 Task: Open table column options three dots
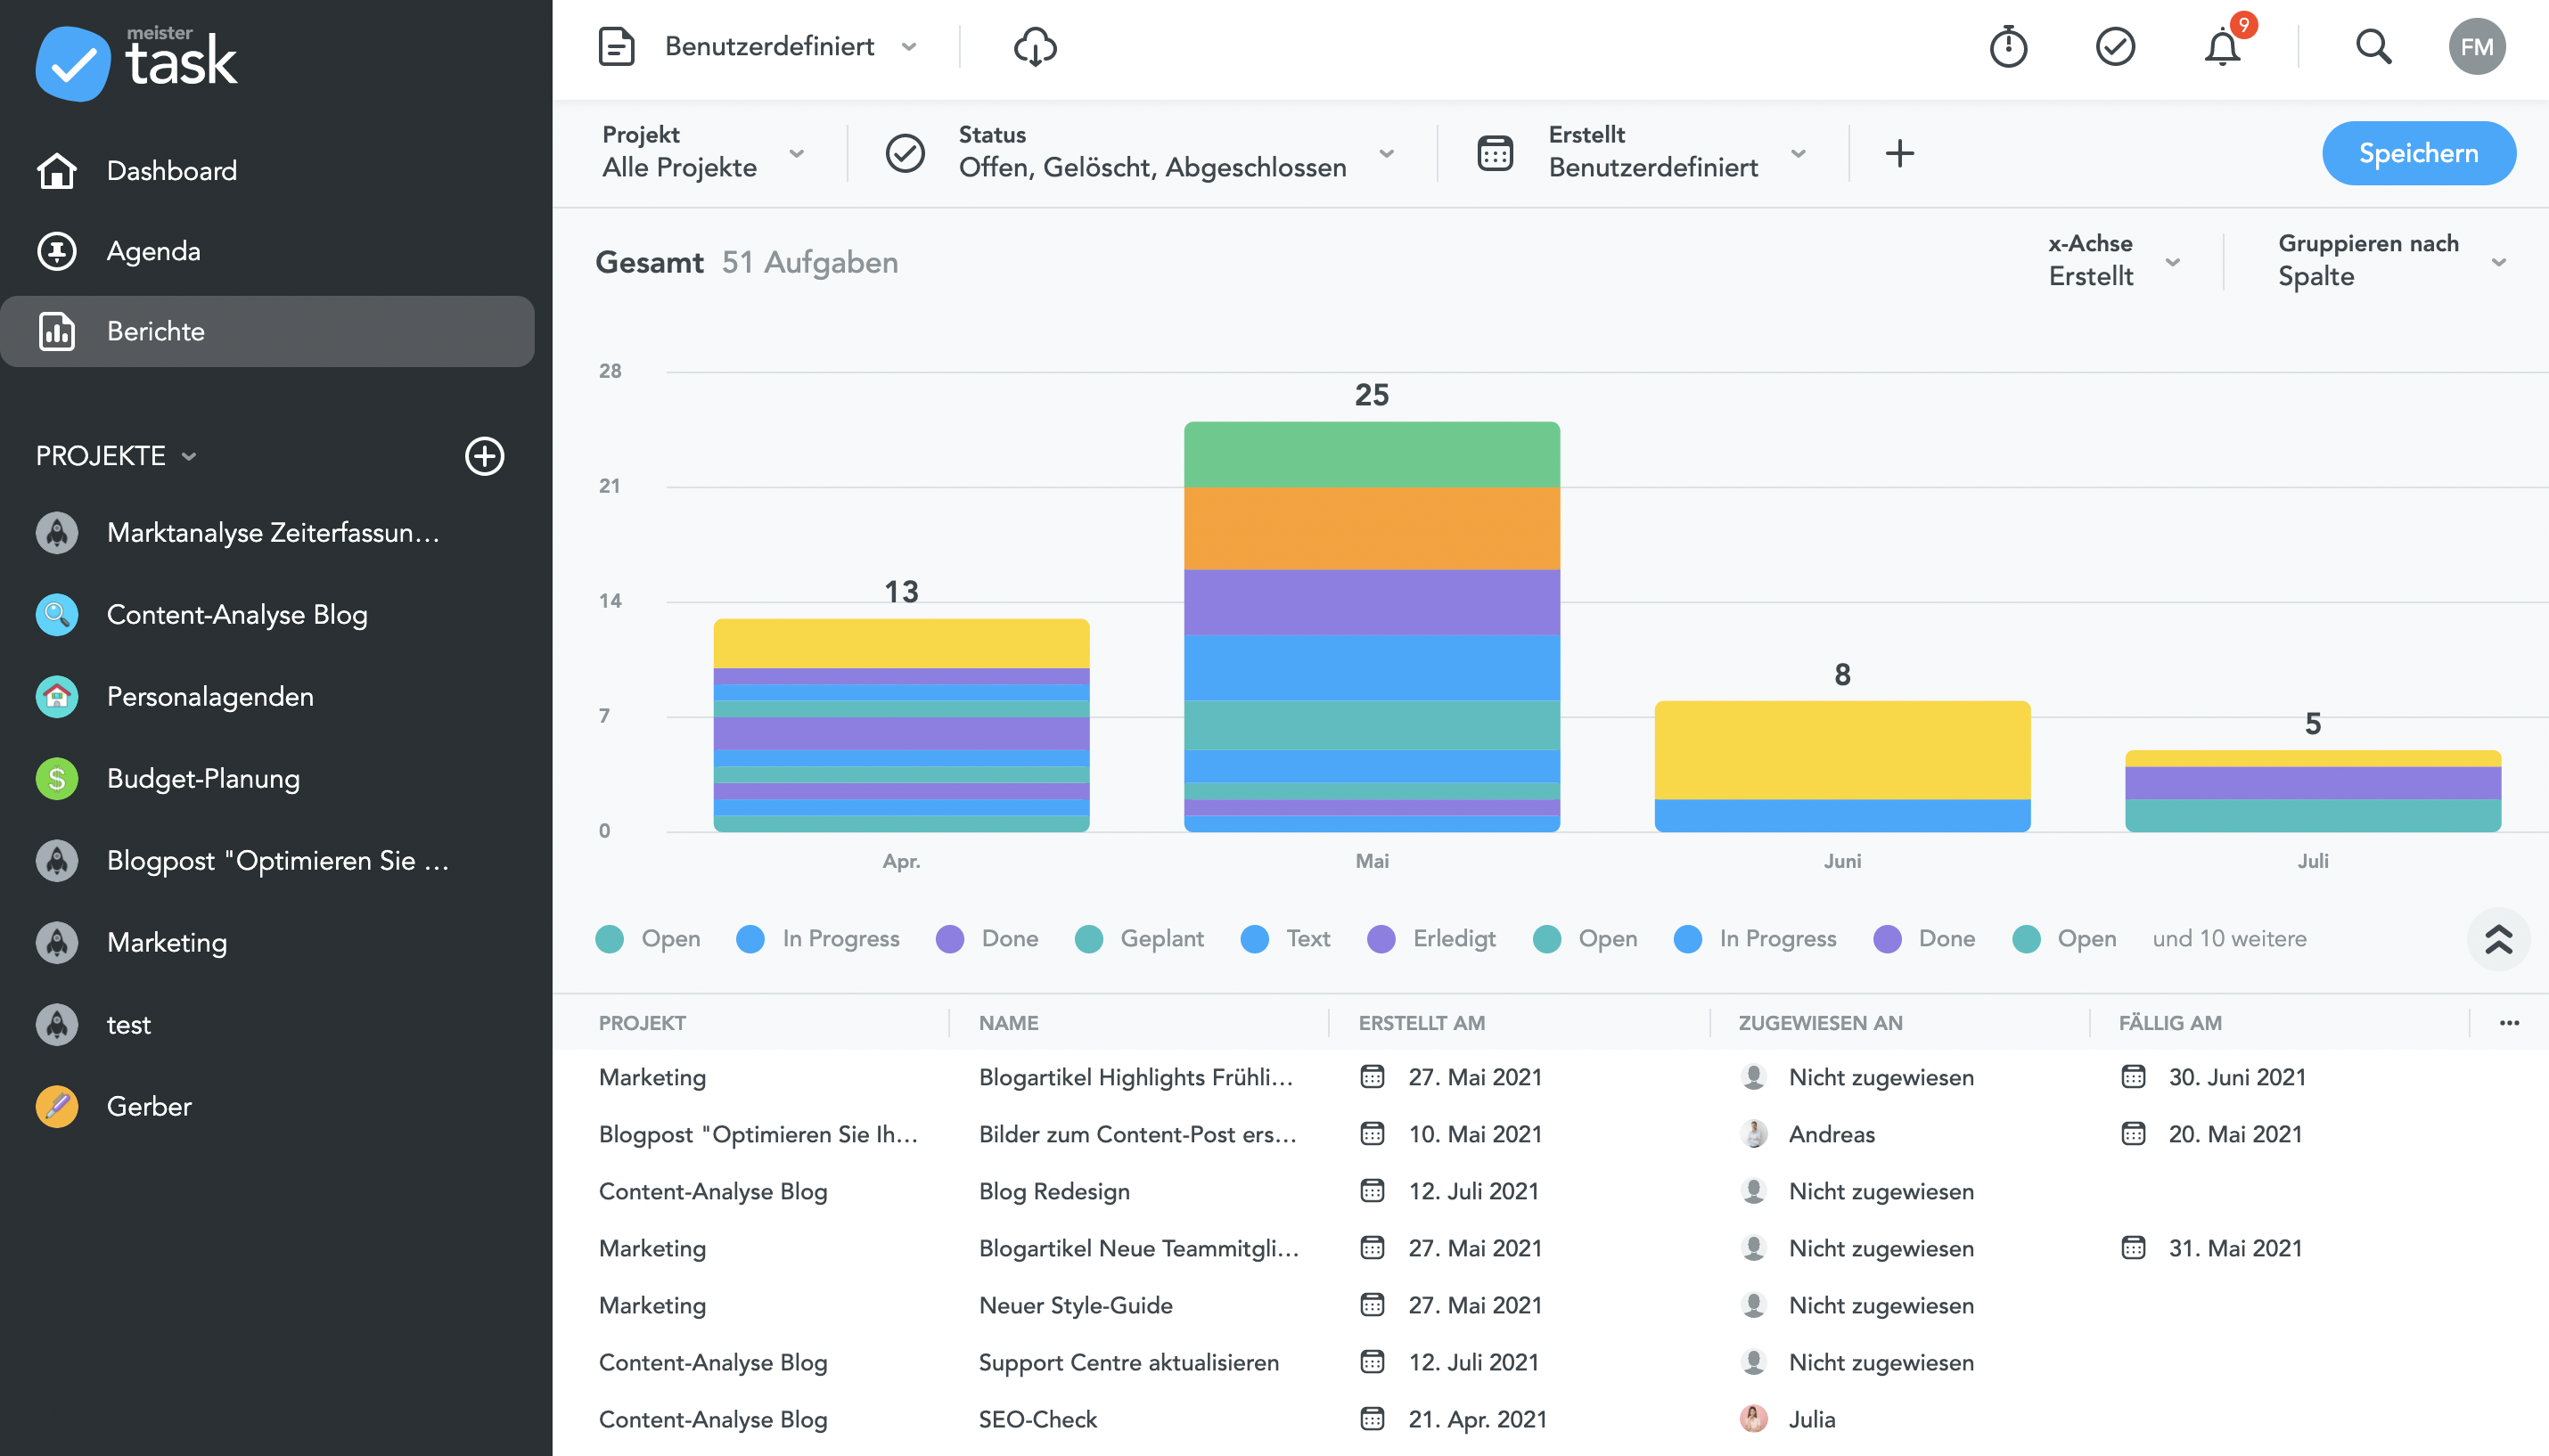click(x=2509, y=1022)
